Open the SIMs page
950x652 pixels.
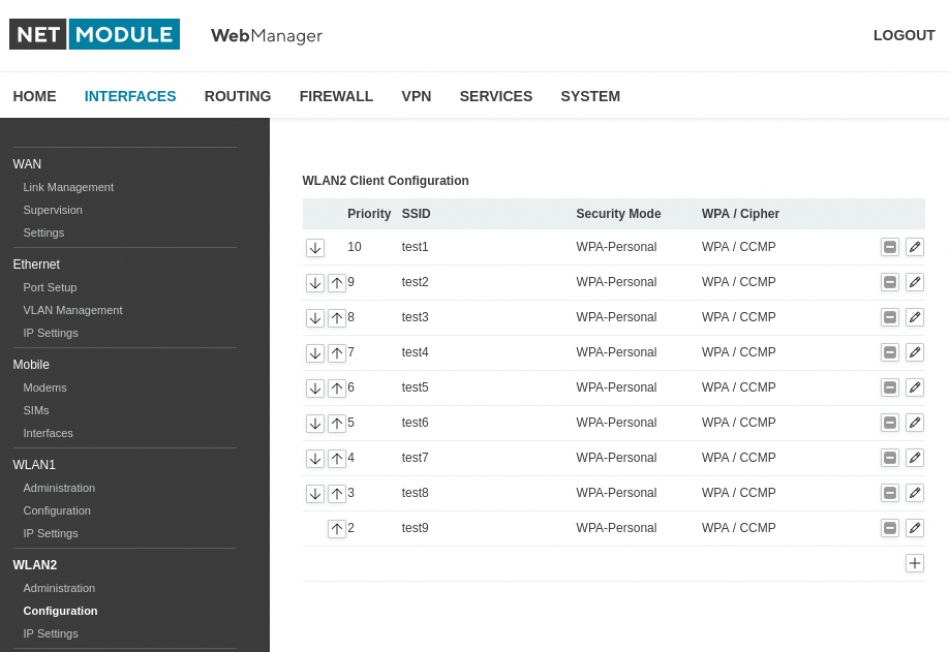[36, 411]
